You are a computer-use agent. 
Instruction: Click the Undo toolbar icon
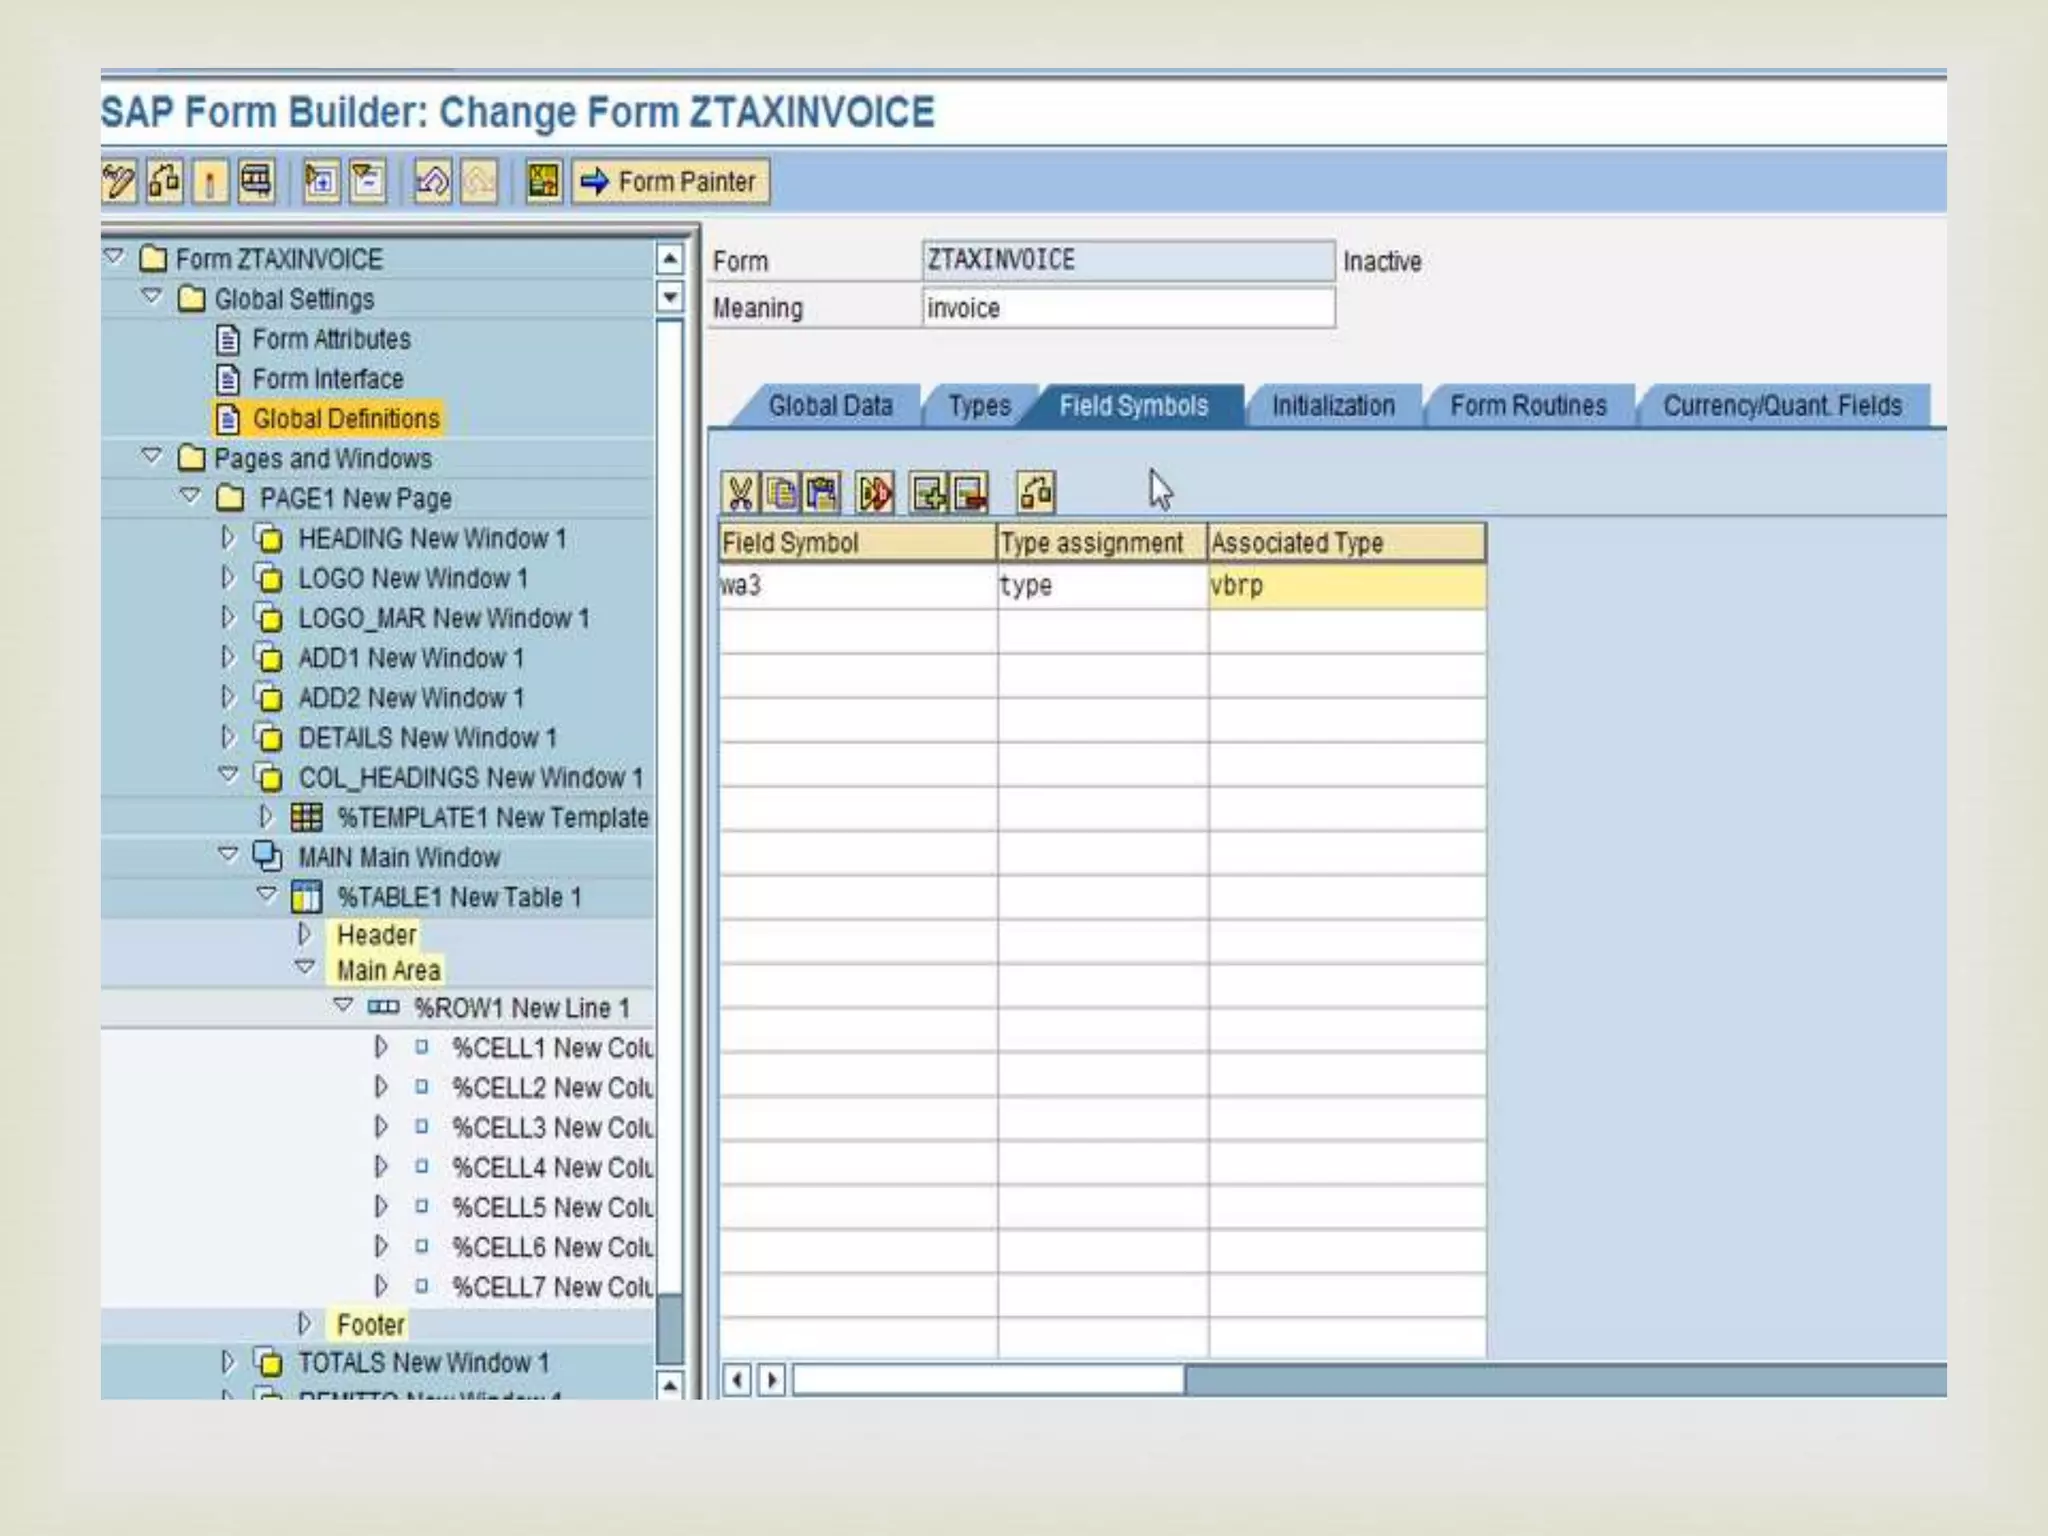(x=432, y=182)
